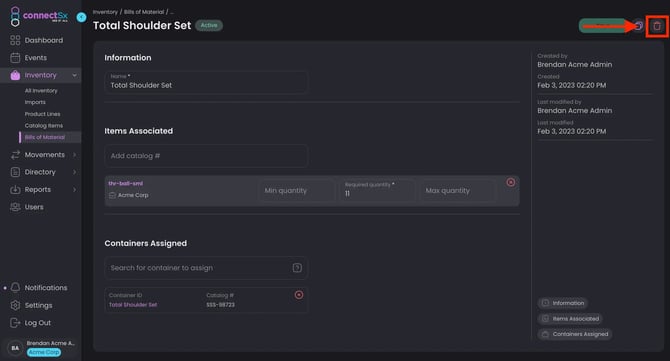Screen dimensions: 670x361
Task: Expand the Reports submenu
Action: 74,190
